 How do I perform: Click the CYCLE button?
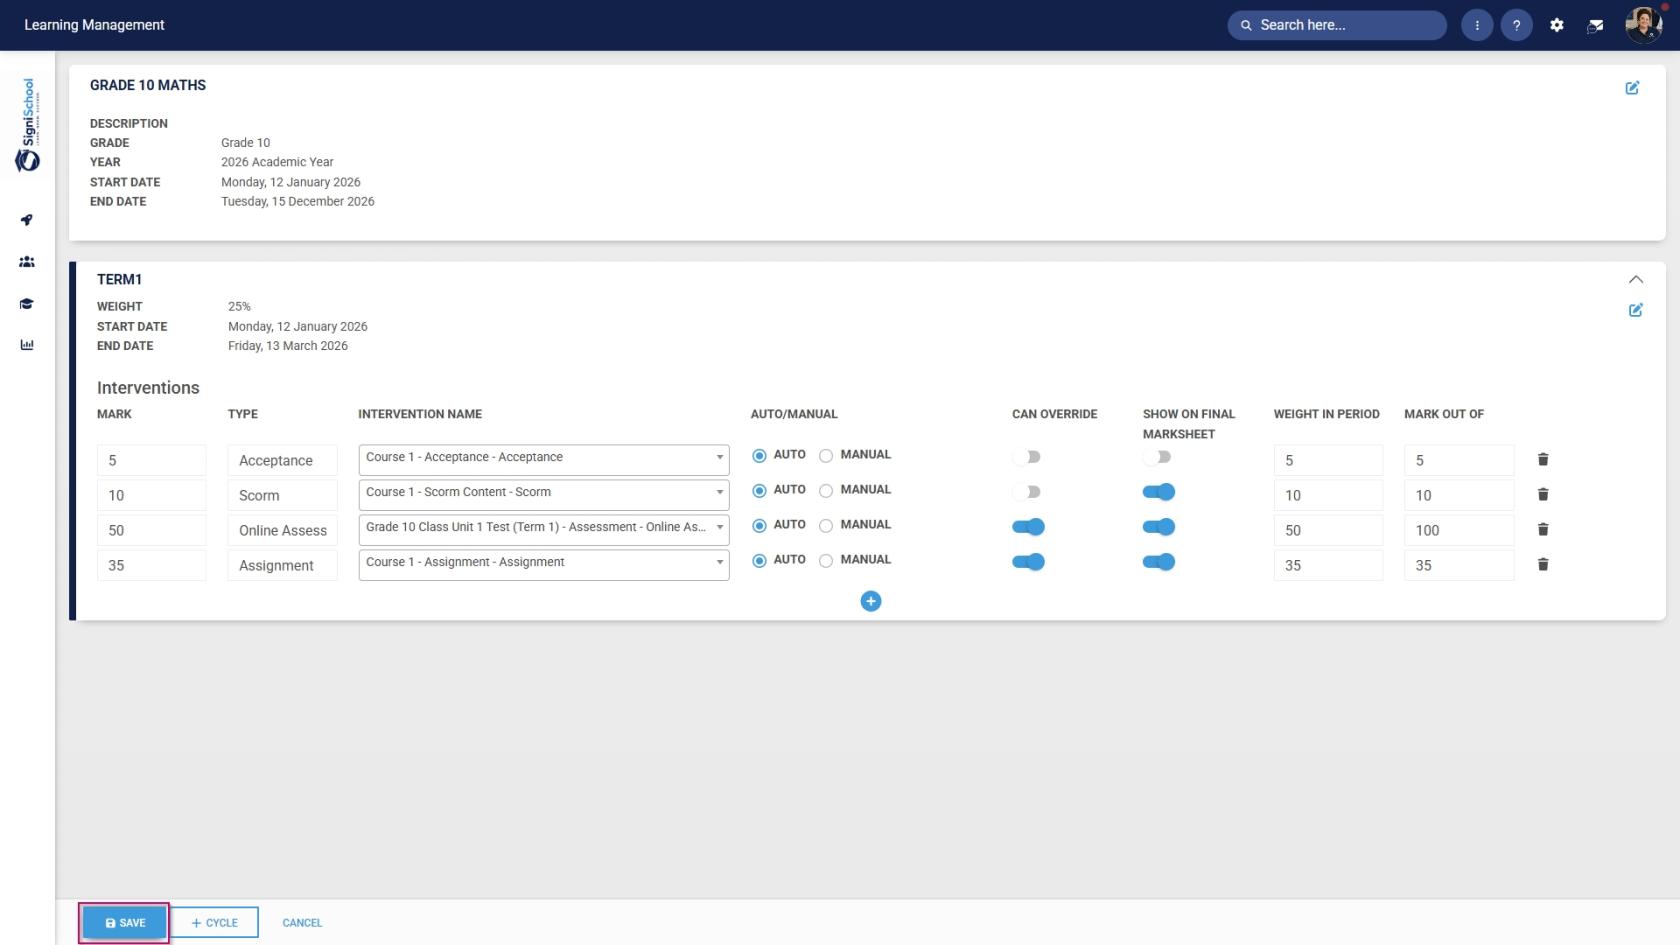tap(214, 923)
